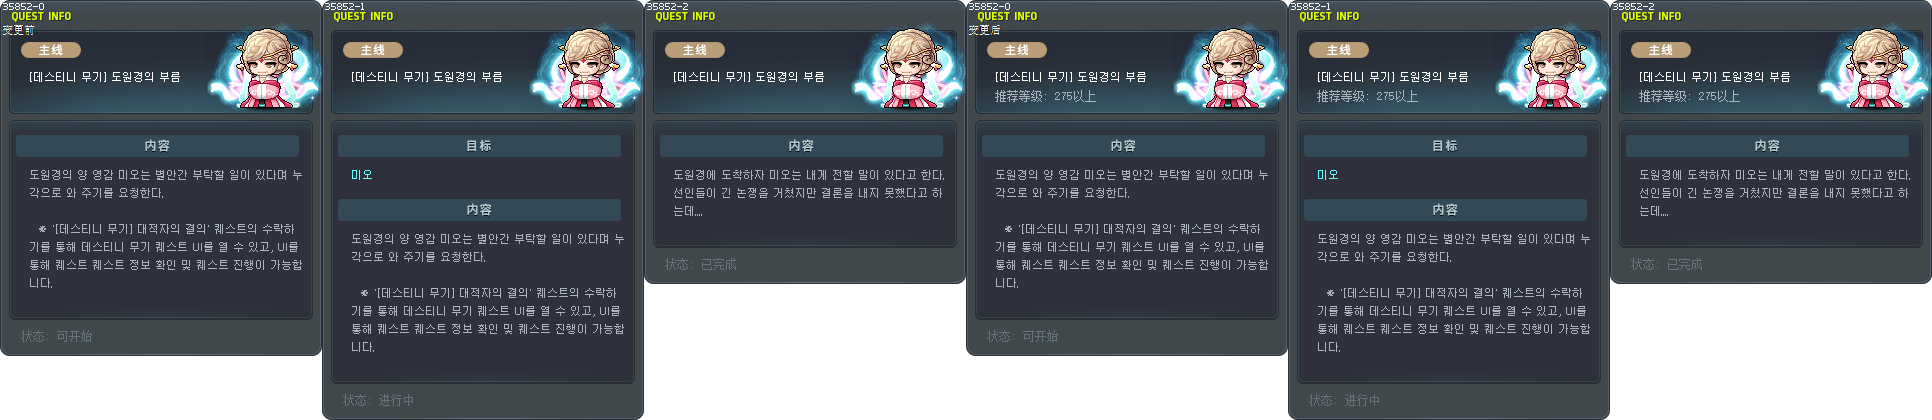This screenshot has width=1932, height=420.
Task: Click the 미오 target link in 推荐等级 panel
Action: point(1328,175)
